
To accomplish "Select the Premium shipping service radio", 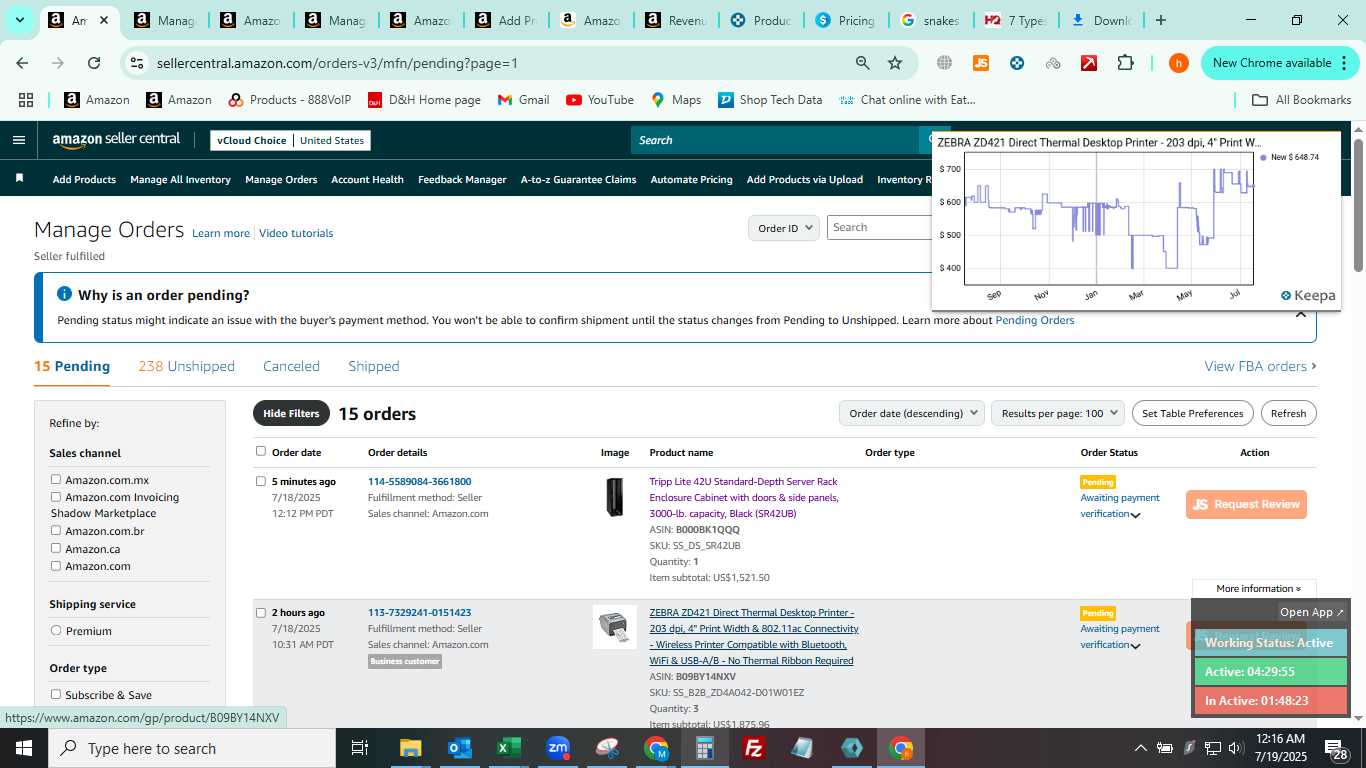I will click(x=56, y=631).
